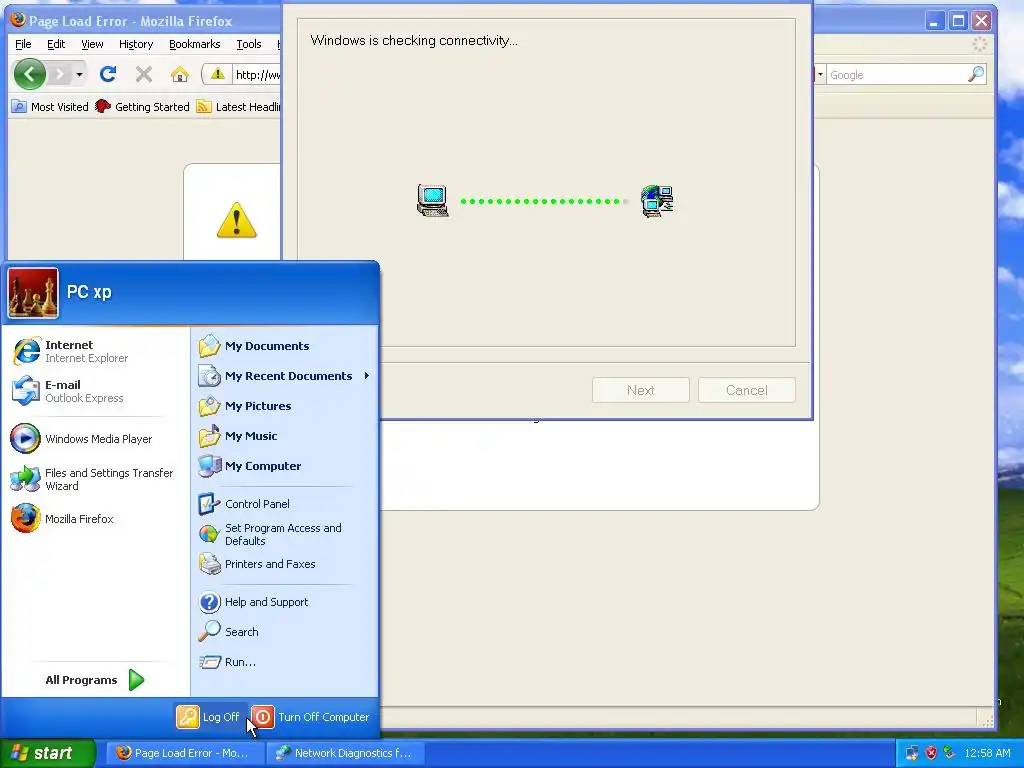
Task: Minimize the Firefox window
Action: click(x=935, y=22)
